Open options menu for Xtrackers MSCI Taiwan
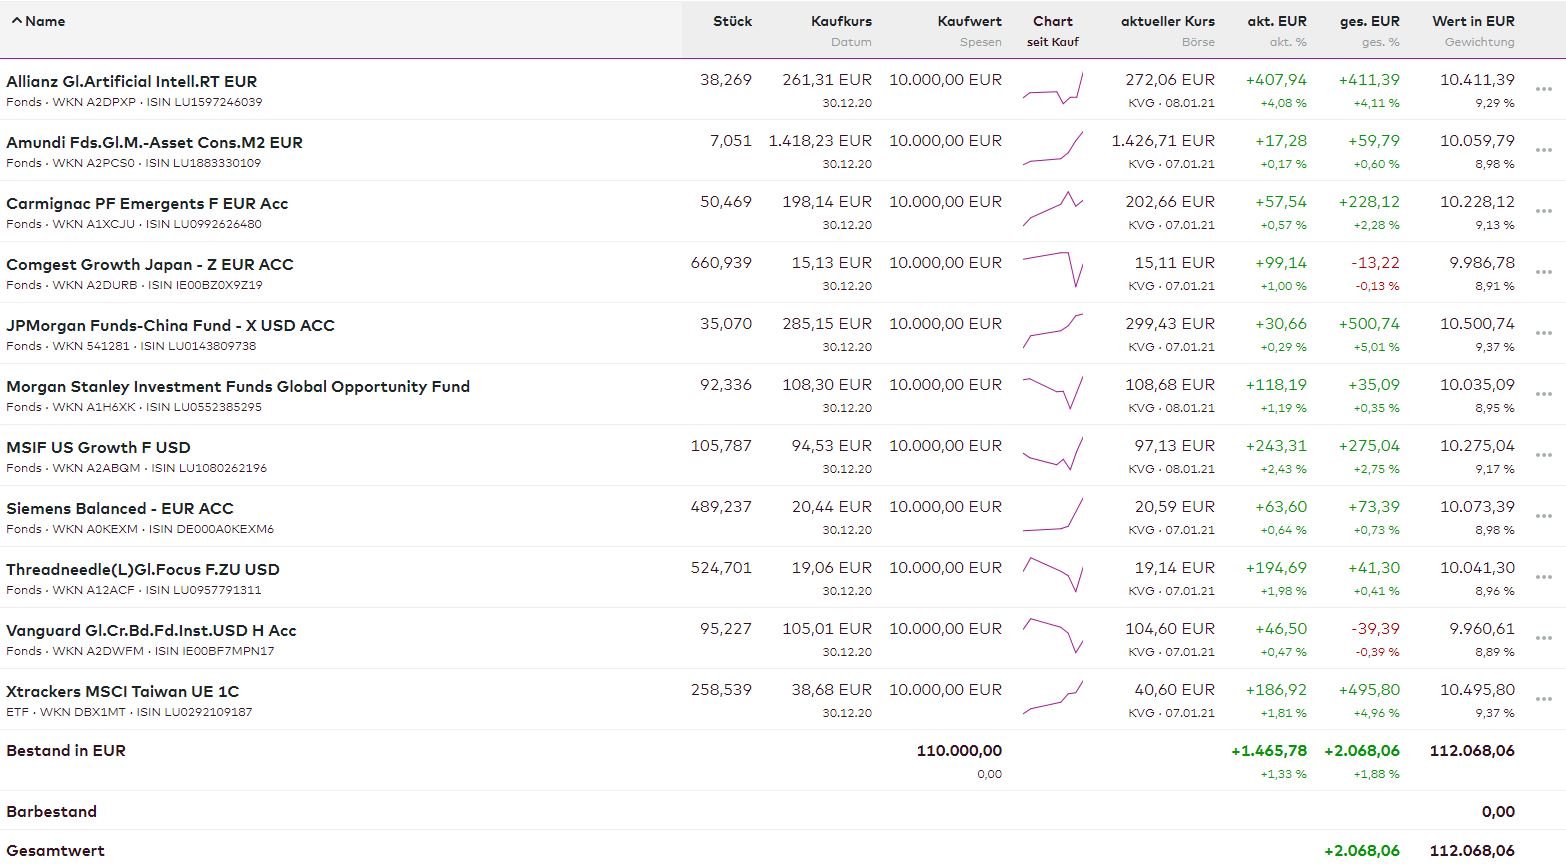This screenshot has width=1566, height=868. tap(1543, 700)
